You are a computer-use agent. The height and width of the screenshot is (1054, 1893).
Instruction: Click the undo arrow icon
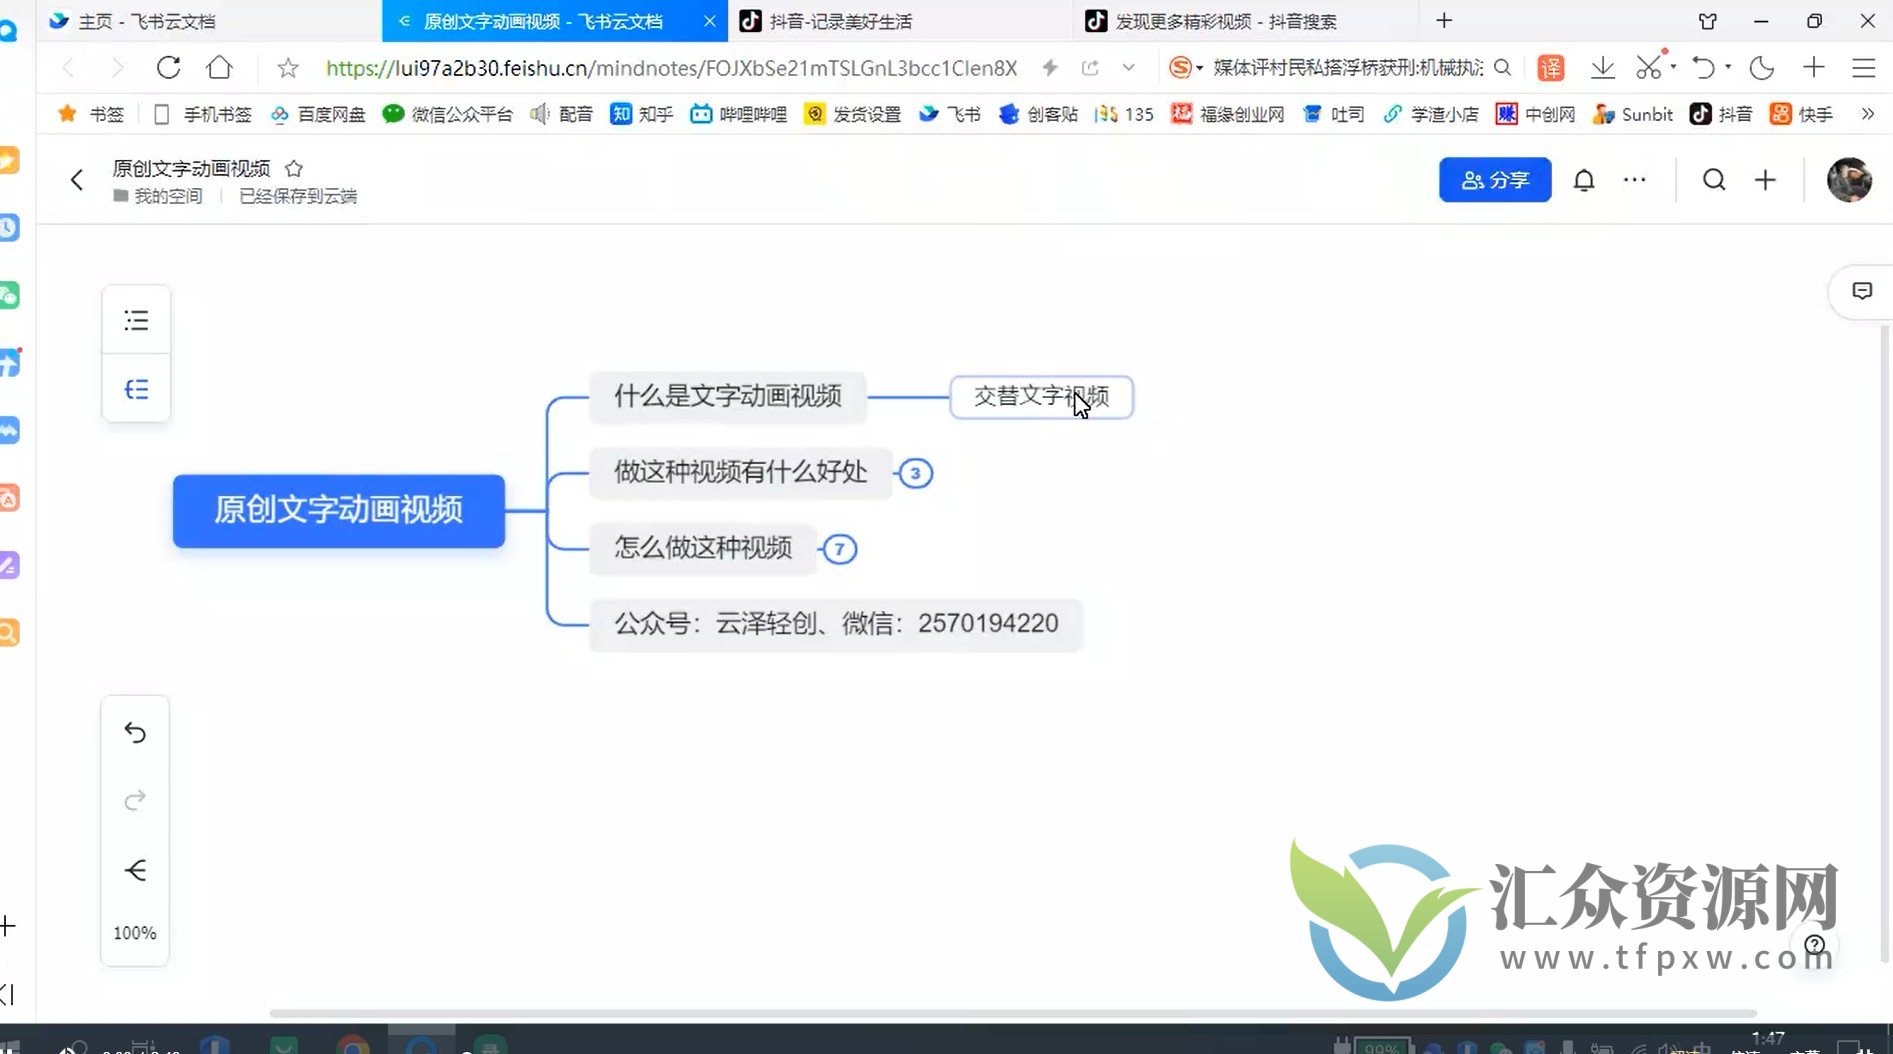pyautogui.click(x=135, y=732)
